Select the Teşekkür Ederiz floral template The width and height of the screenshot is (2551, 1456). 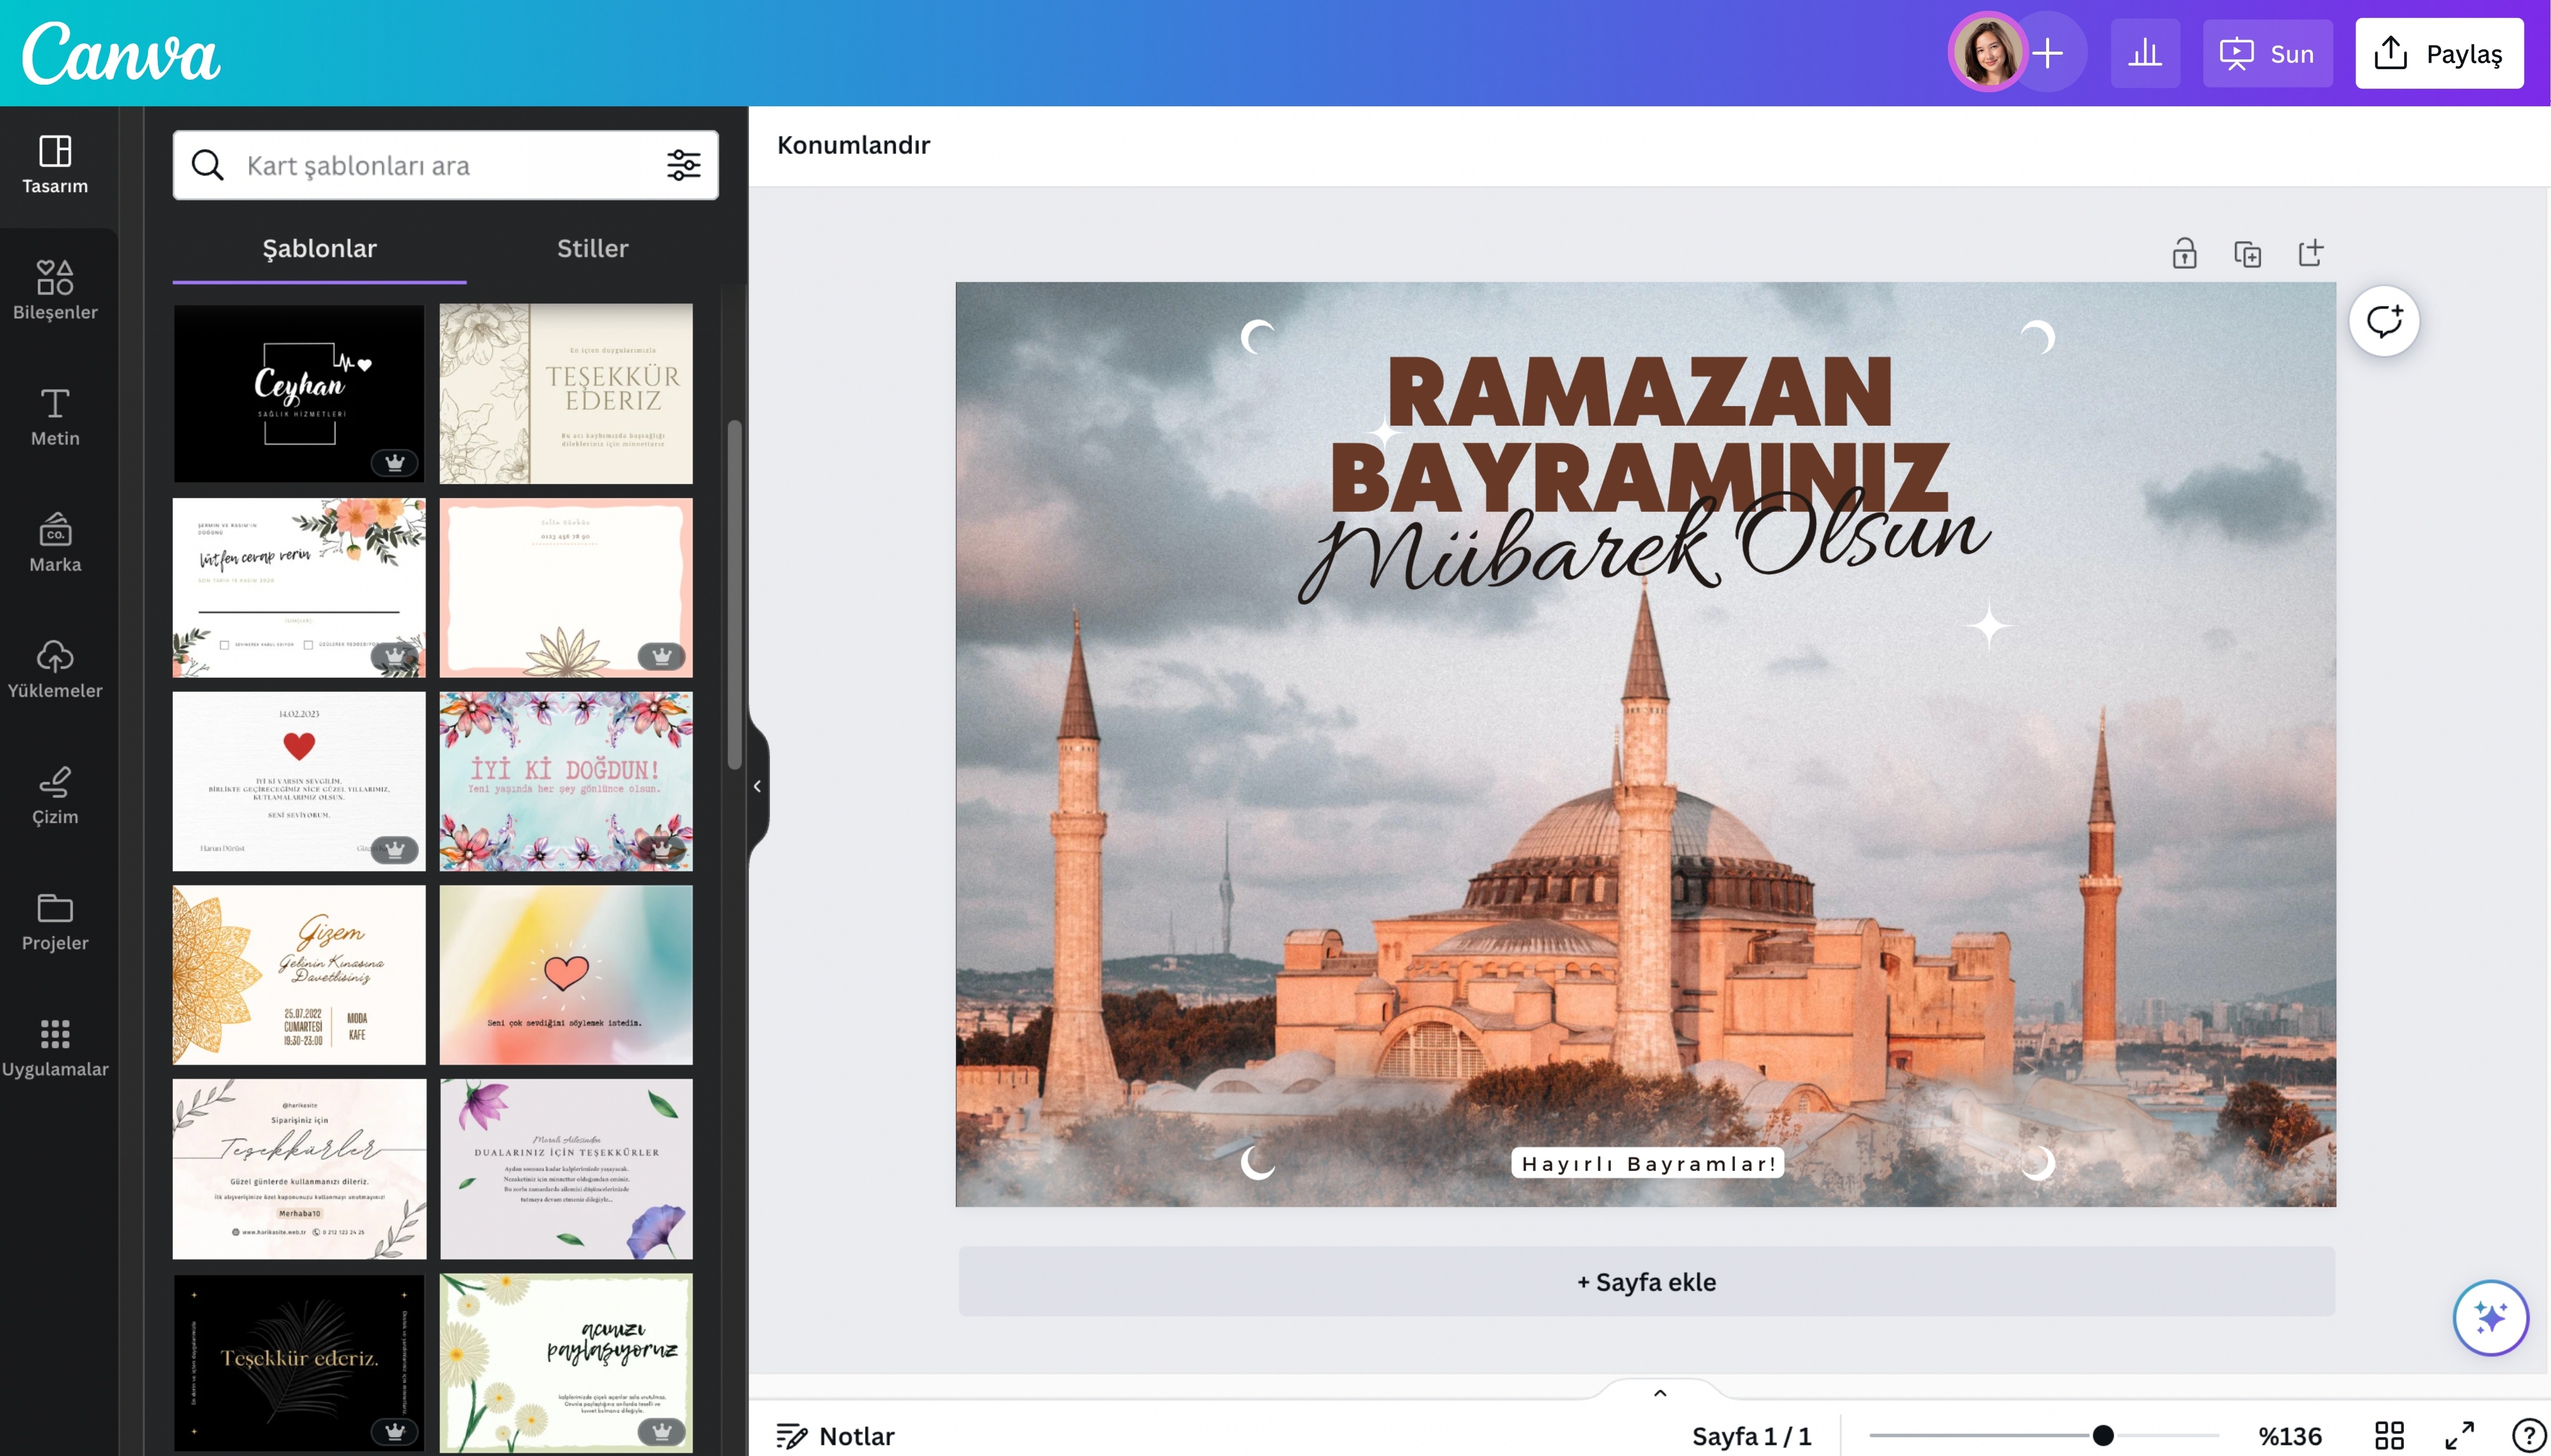point(566,393)
